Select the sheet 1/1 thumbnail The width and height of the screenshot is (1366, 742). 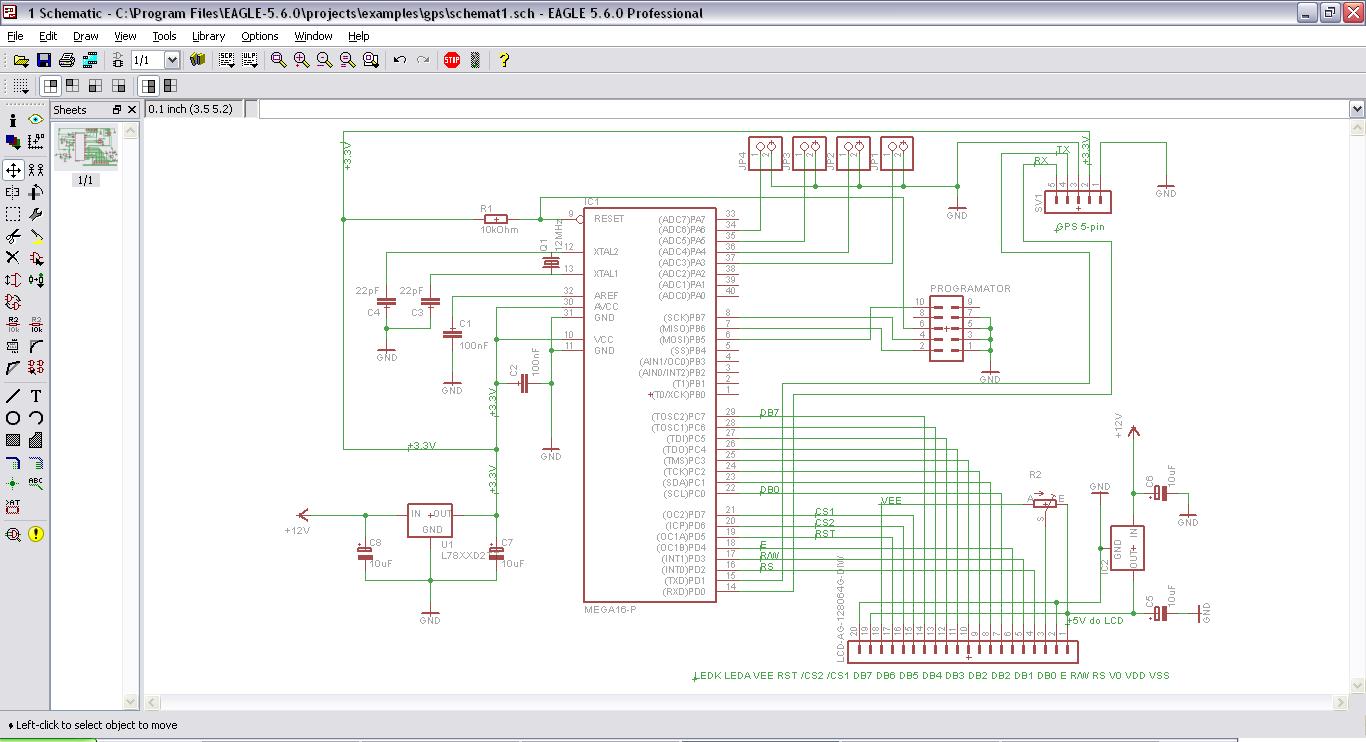tap(86, 148)
